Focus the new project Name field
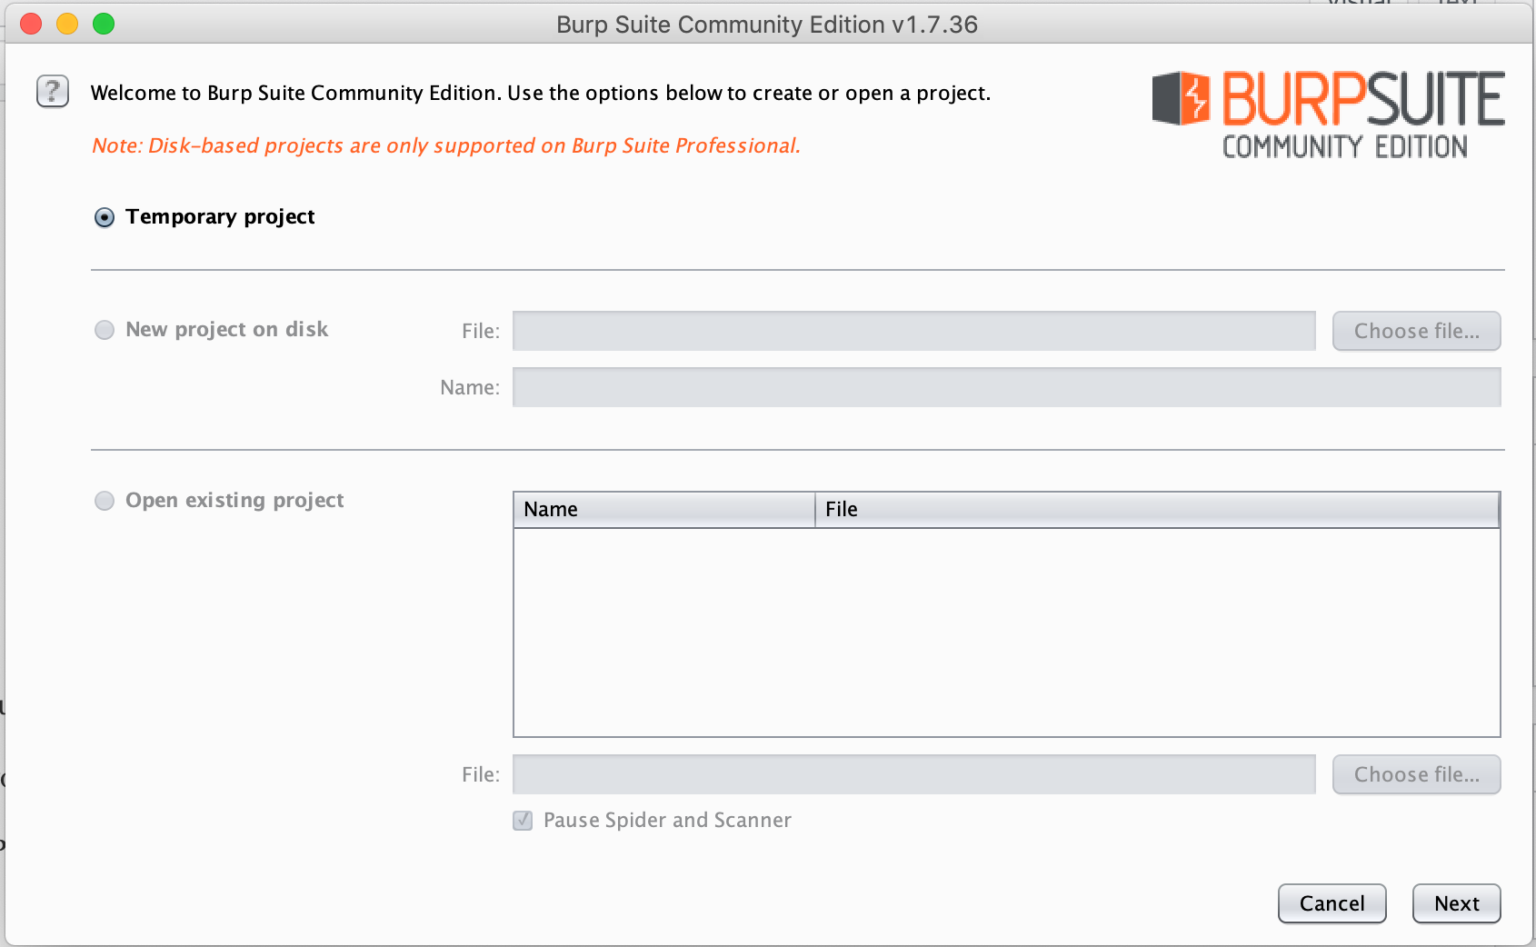 [x=1007, y=387]
